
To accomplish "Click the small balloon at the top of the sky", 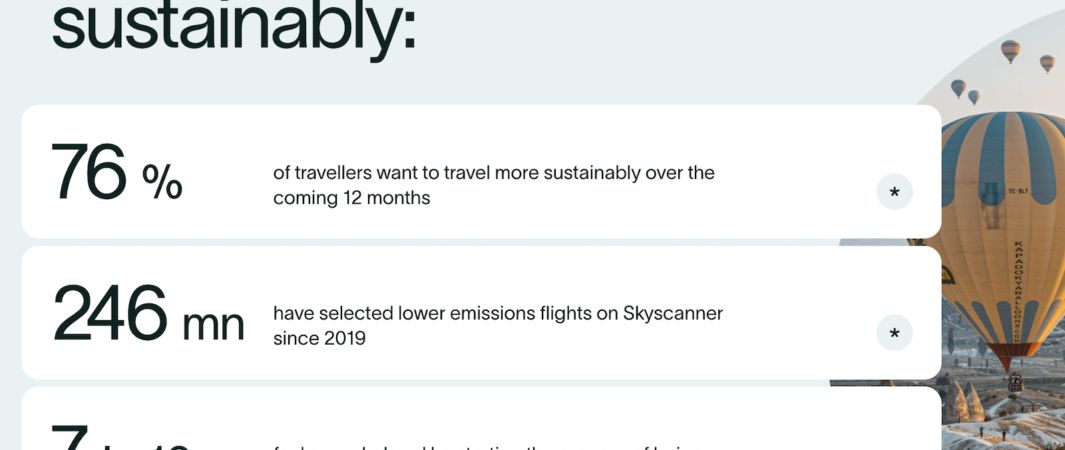I will [x=1010, y=51].
